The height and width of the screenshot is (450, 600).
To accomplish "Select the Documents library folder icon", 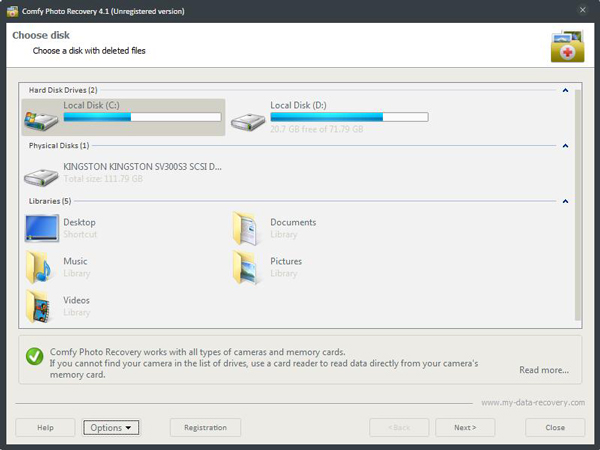I will coord(245,228).
